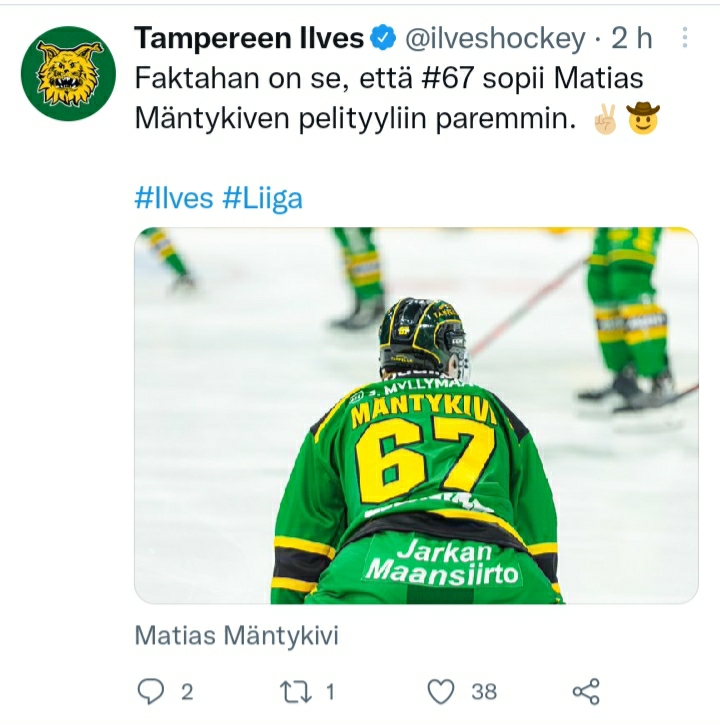The width and height of the screenshot is (720, 724).
Task: Like the tweet with the heart icon
Action: coord(441,690)
